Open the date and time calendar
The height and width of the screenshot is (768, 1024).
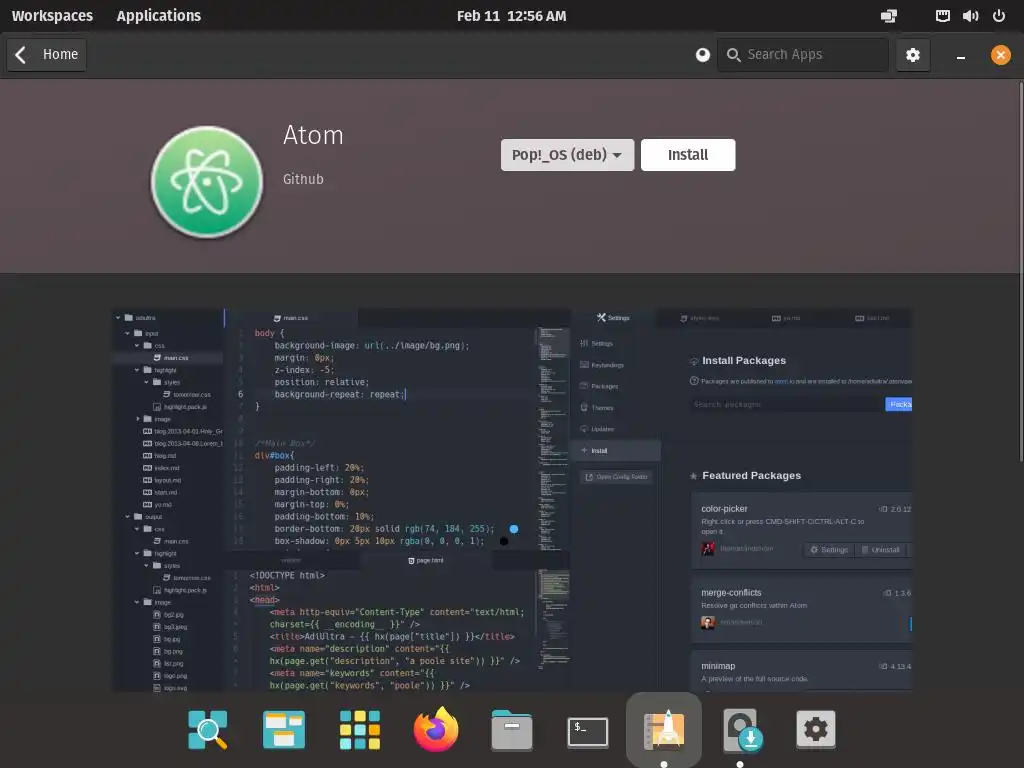click(x=511, y=16)
